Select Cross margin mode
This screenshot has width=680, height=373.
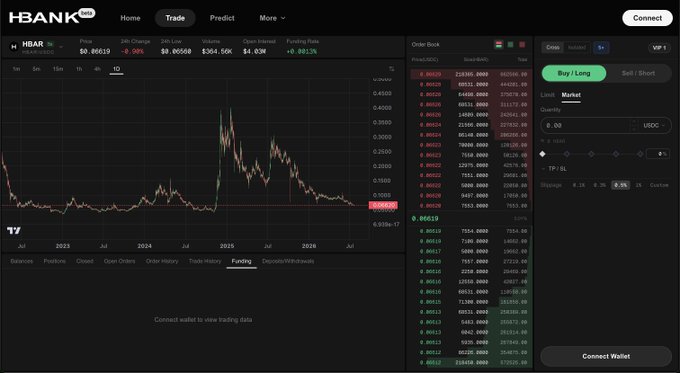[552, 47]
